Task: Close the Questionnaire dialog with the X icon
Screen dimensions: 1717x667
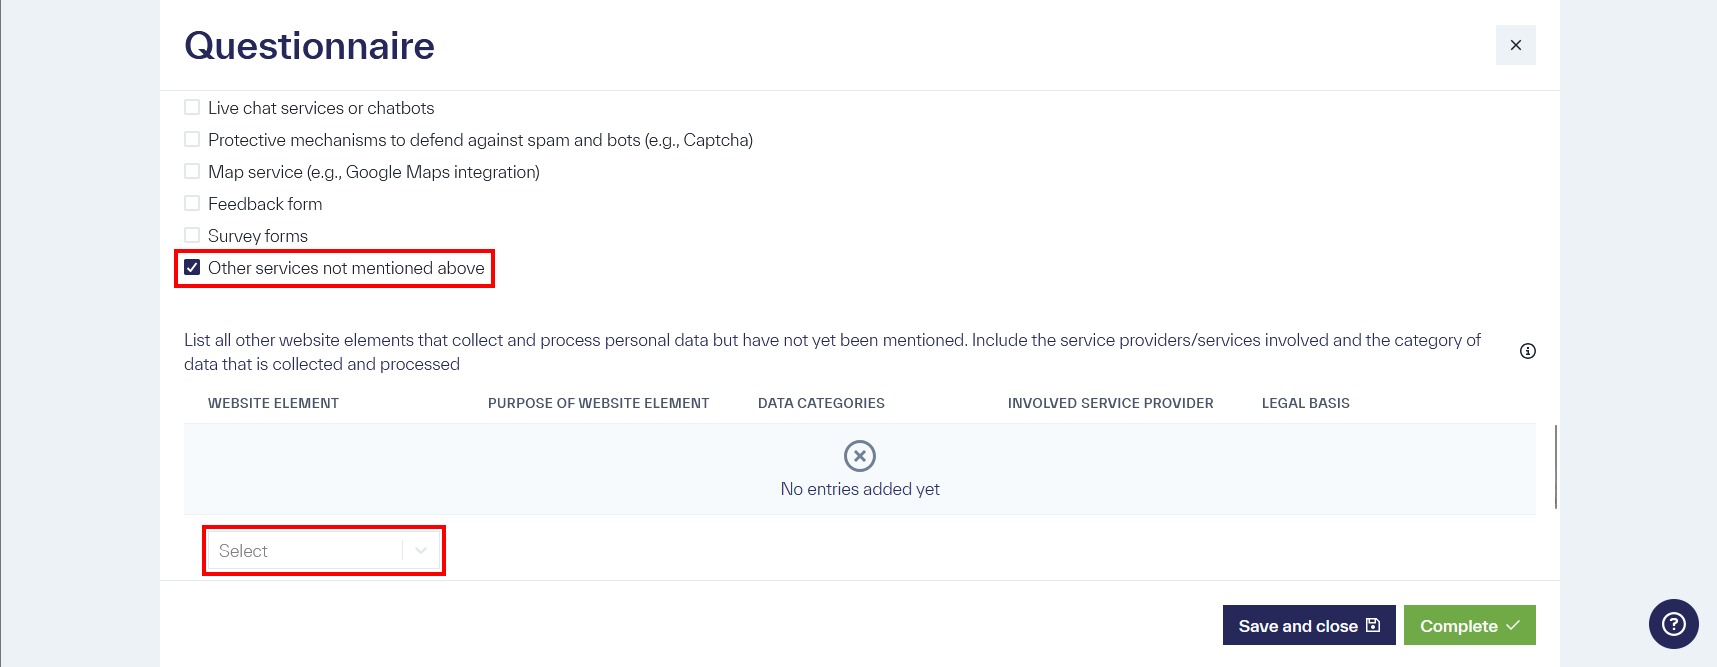Action: (1515, 45)
